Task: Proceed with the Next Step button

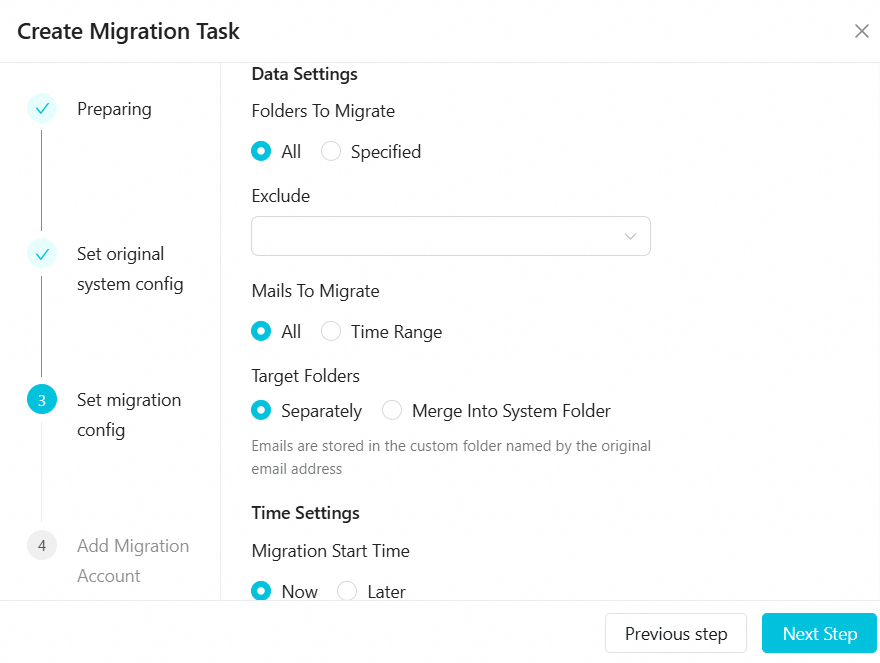Action: tap(819, 634)
